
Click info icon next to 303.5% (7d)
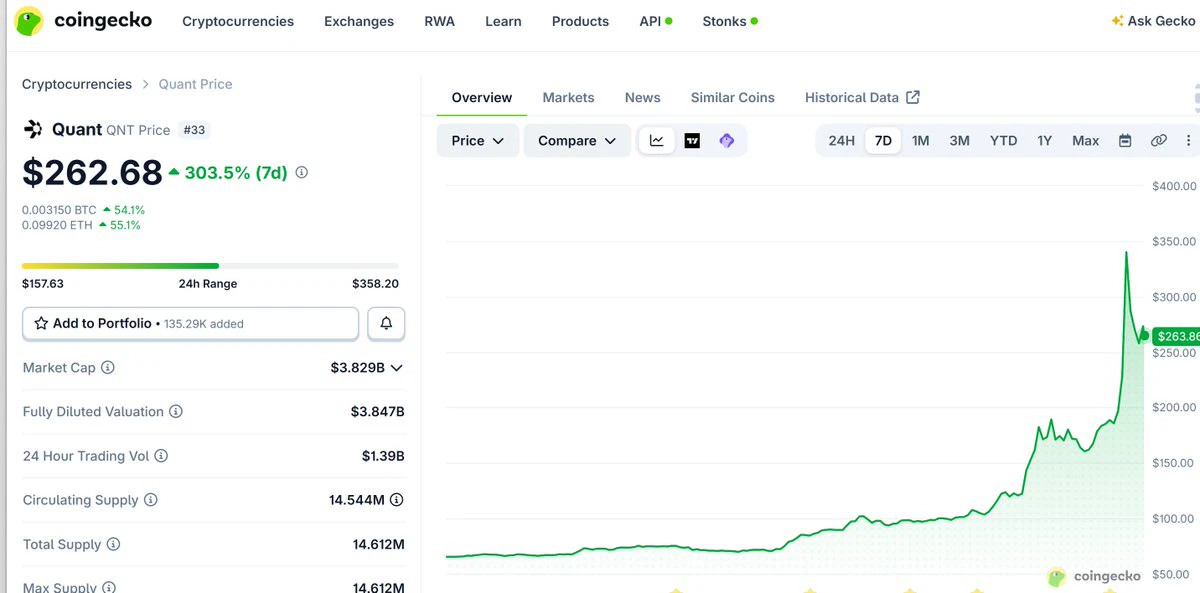pyautogui.click(x=301, y=172)
